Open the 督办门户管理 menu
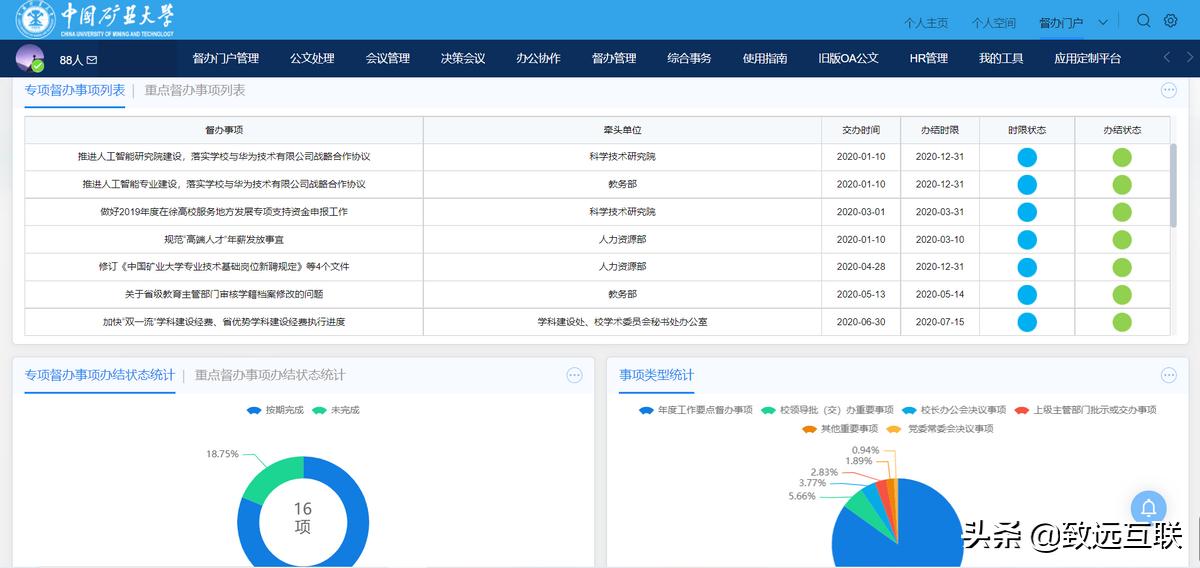This screenshot has height=568, width=1200. pyautogui.click(x=226, y=58)
